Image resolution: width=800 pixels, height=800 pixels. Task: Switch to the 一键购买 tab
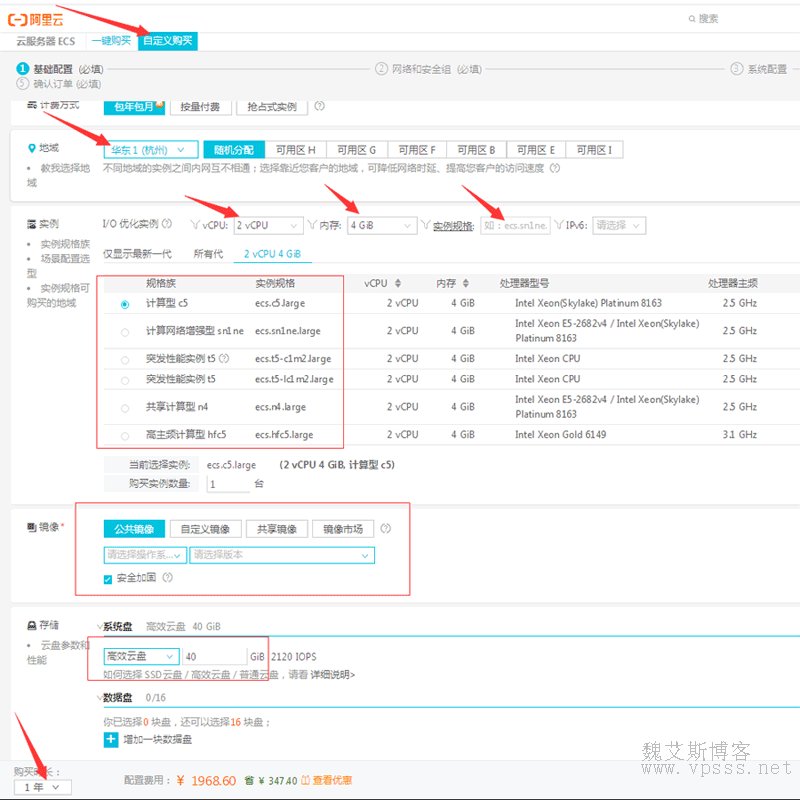[111, 41]
